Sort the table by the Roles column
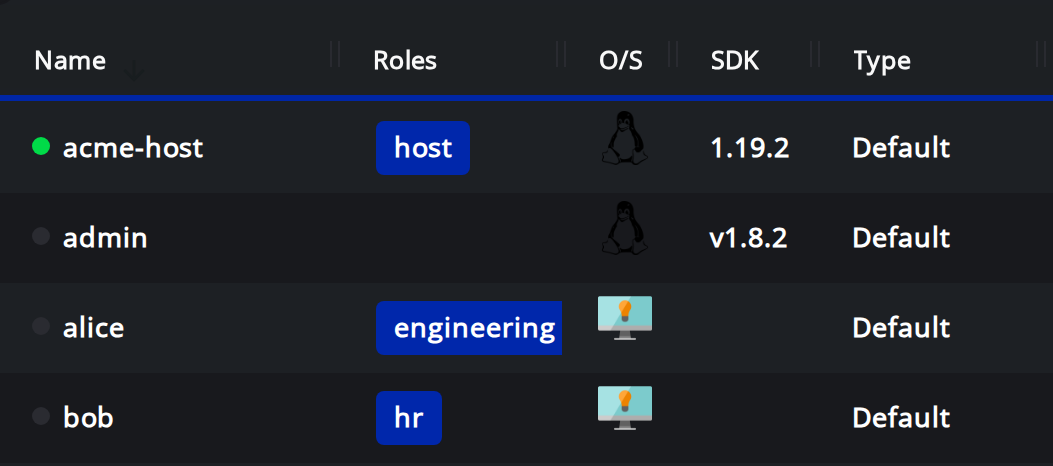 (405, 61)
